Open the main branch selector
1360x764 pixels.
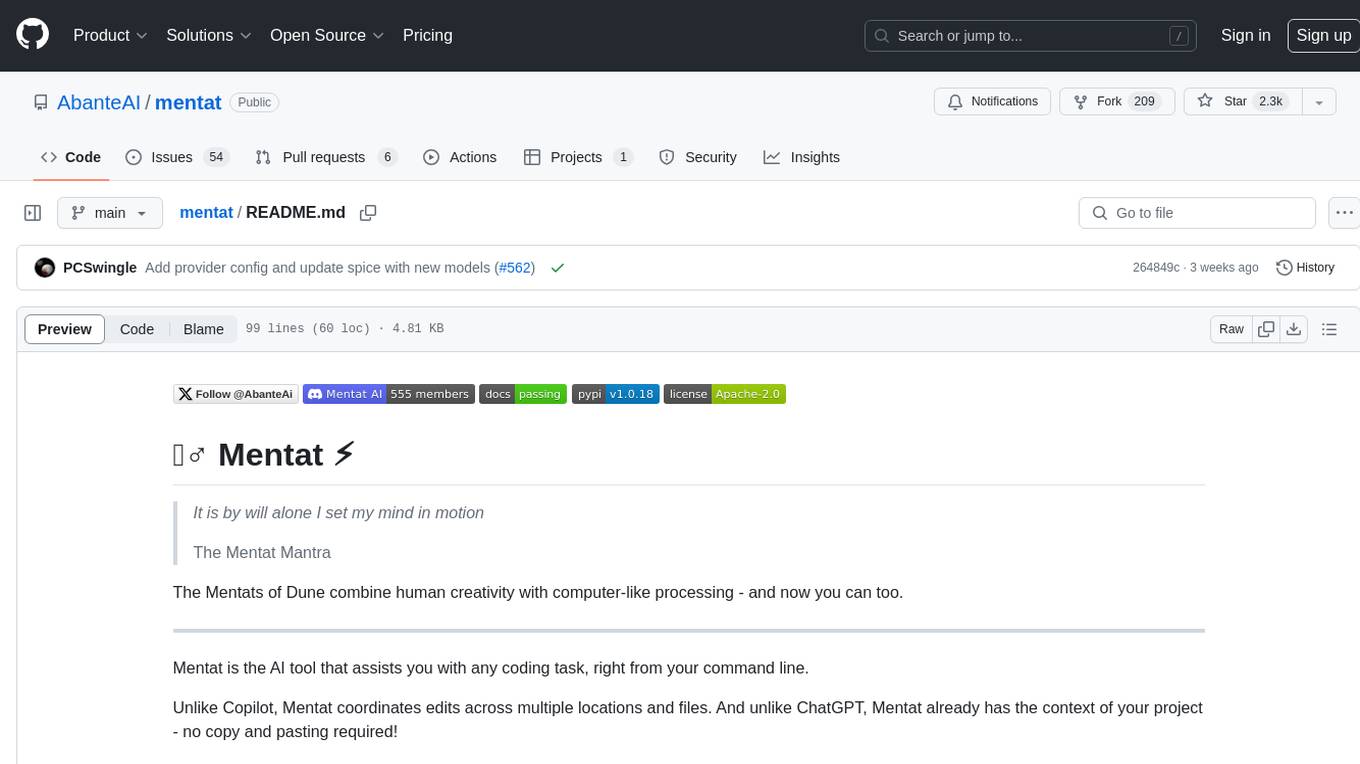[x=110, y=213]
